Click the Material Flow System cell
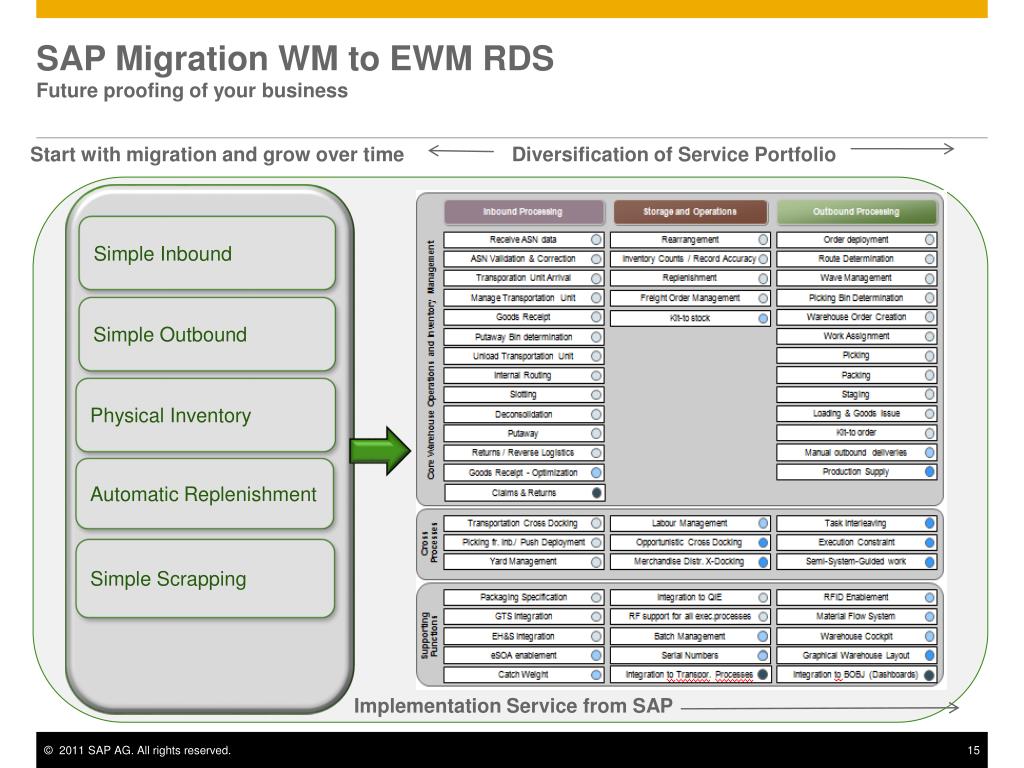Viewport: 1024px width, 768px height. coord(857,616)
